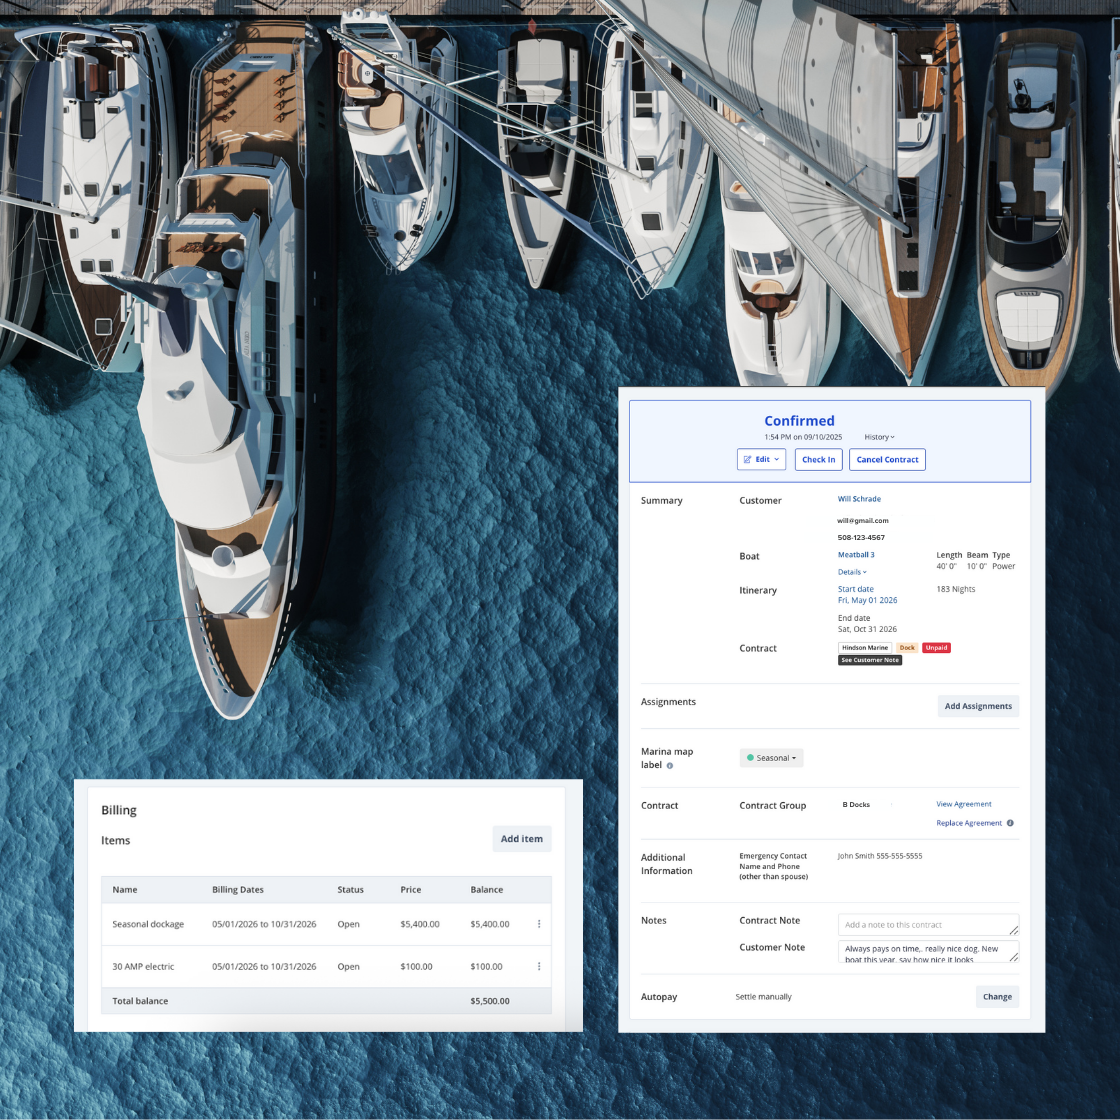
Task: Click the green Seasonal status dot
Action: coord(750,758)
